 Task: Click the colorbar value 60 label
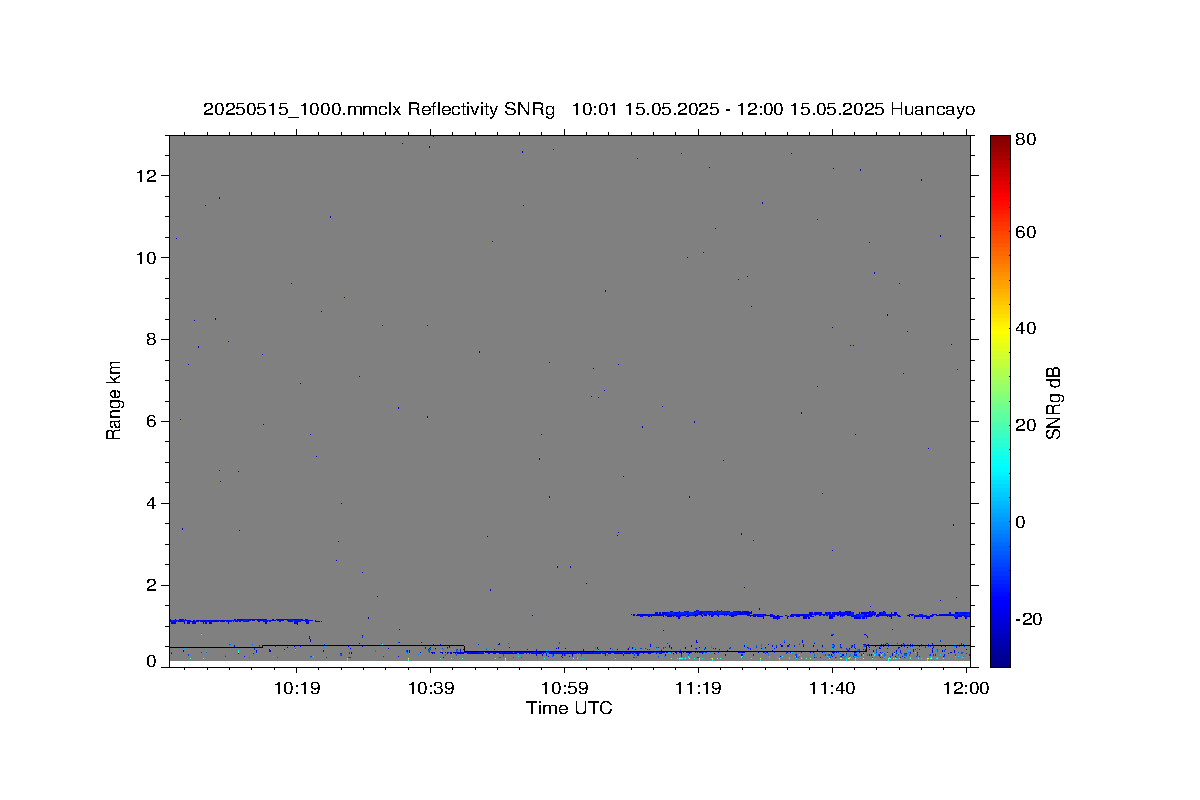click(1026, 232)
